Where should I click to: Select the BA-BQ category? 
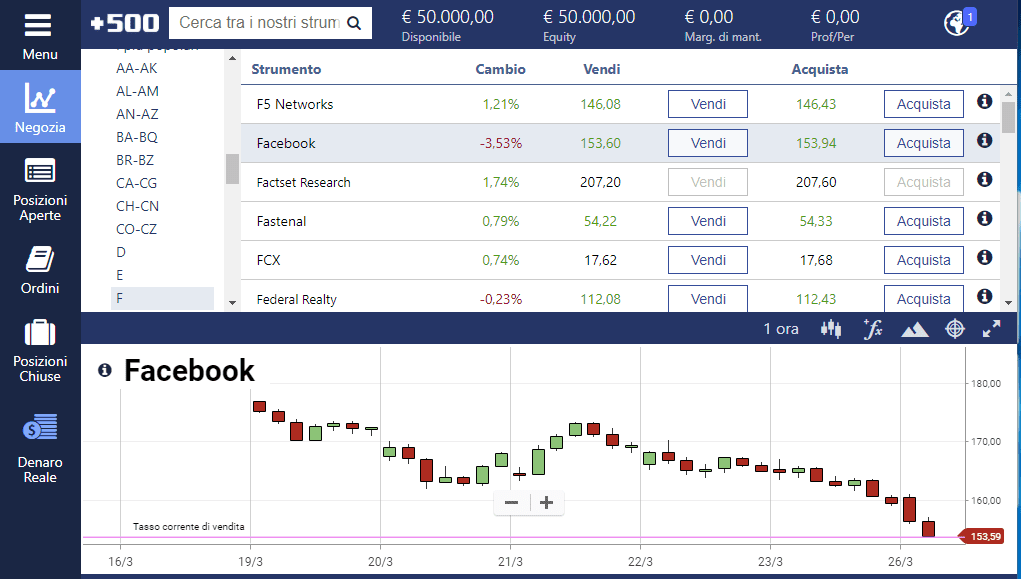tap(137, 137)
